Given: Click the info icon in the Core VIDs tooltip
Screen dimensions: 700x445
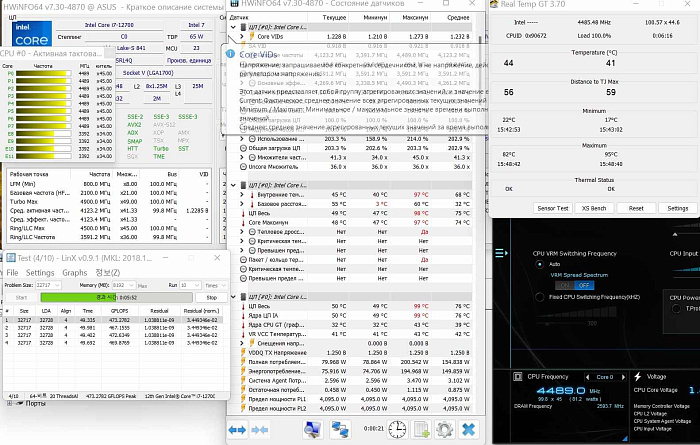Looking at the screenshot, I should point(230,54).
